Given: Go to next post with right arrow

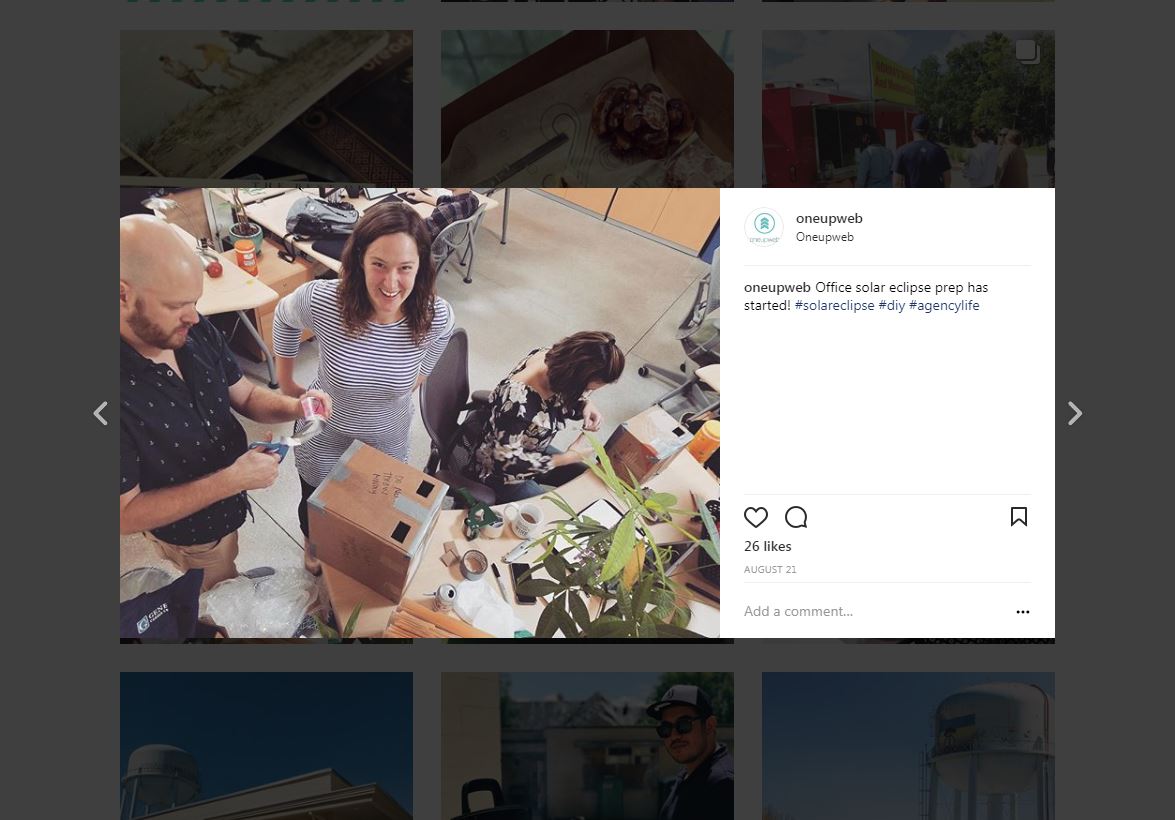Looking at the screenshot, I should click(1075, 413).
